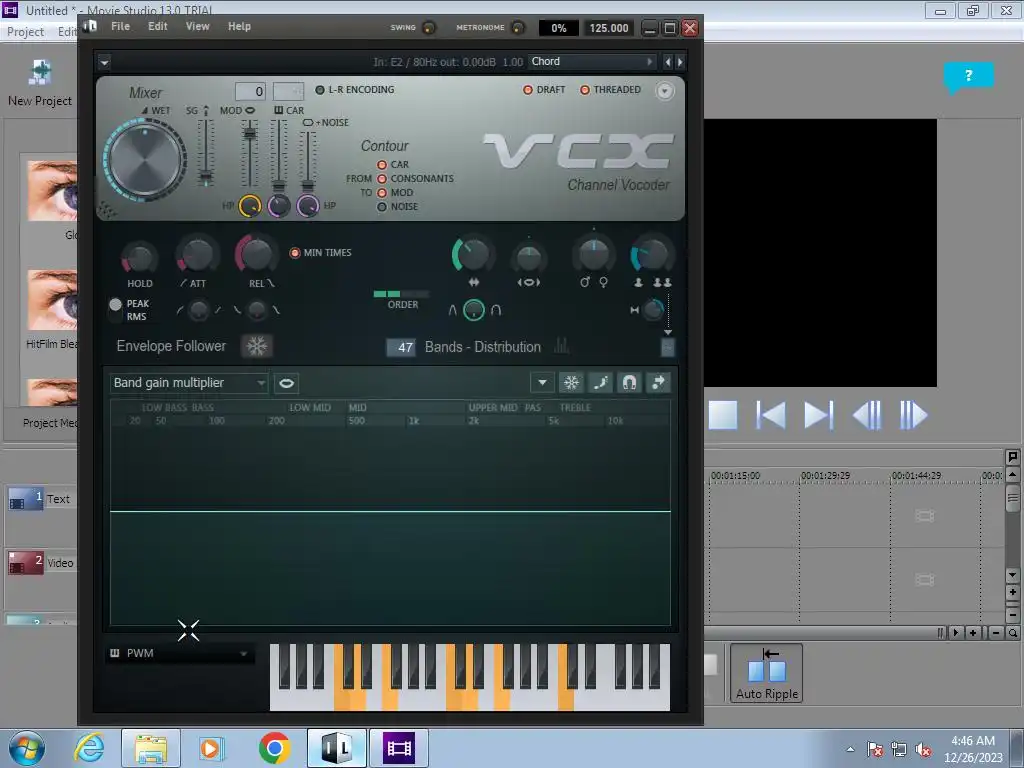Click the SG slider in Mixer
The height and width of the screenshot is (768, 1024).
pyautogui.click(x=206, y=152)
